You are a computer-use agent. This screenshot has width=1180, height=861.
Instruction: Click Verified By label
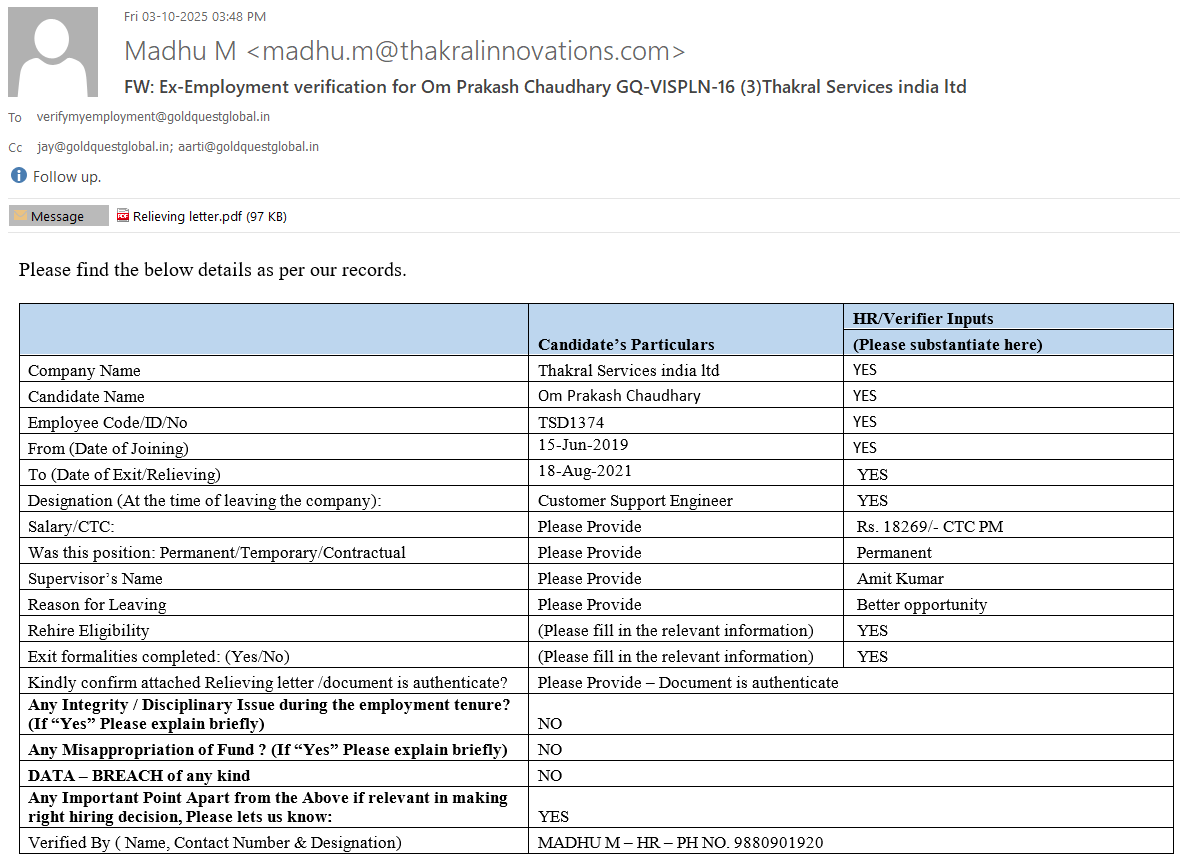[214, 842]
